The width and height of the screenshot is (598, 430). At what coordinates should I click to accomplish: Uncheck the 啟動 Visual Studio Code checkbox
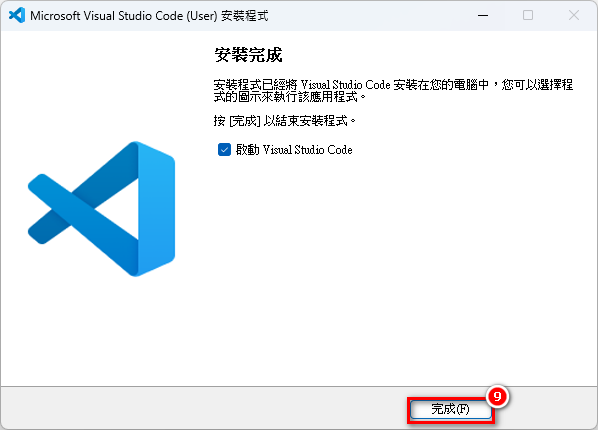[x=224, y=150]
